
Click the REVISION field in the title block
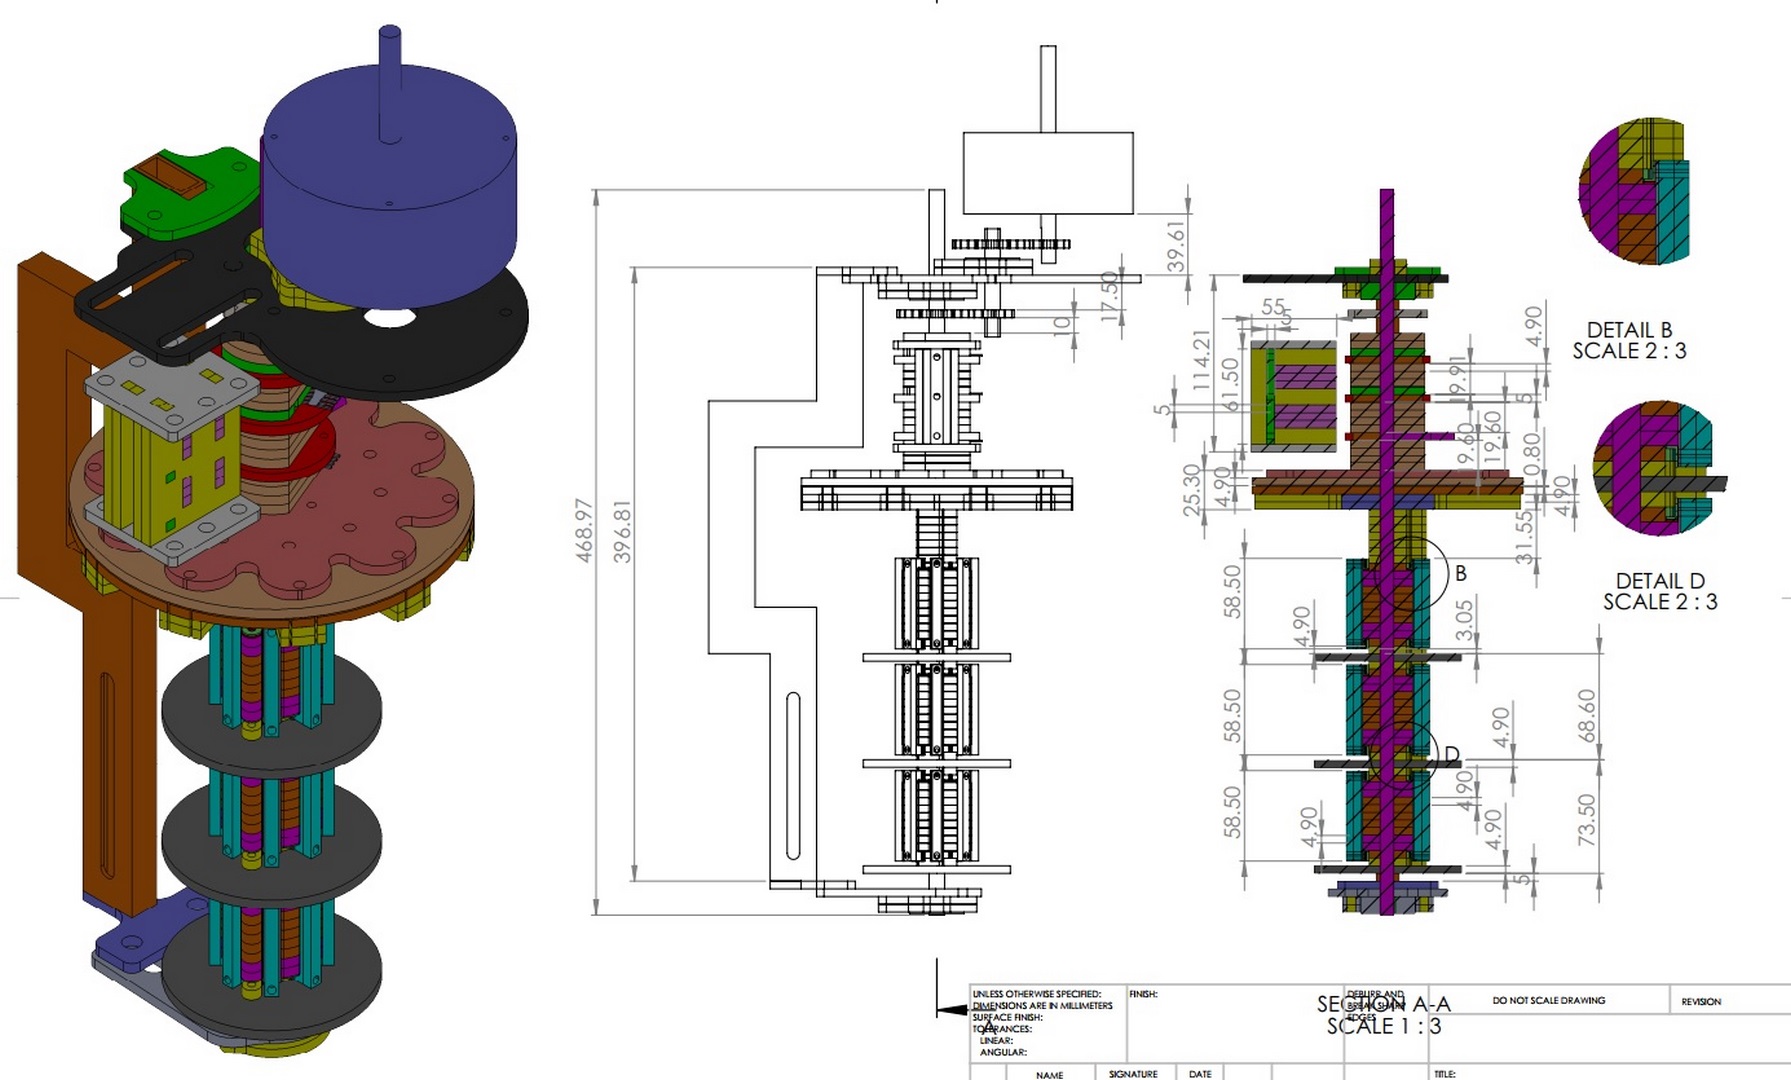tap(1701, 1001)
